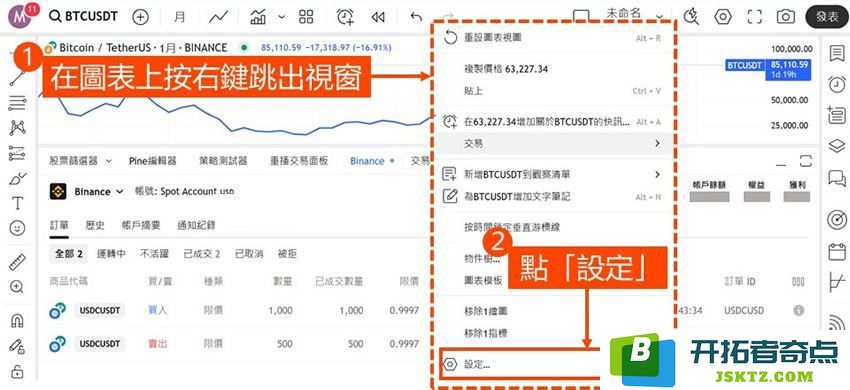Expand the indicators dropdown arrow
850x390 pixels.
coord(281,17)
